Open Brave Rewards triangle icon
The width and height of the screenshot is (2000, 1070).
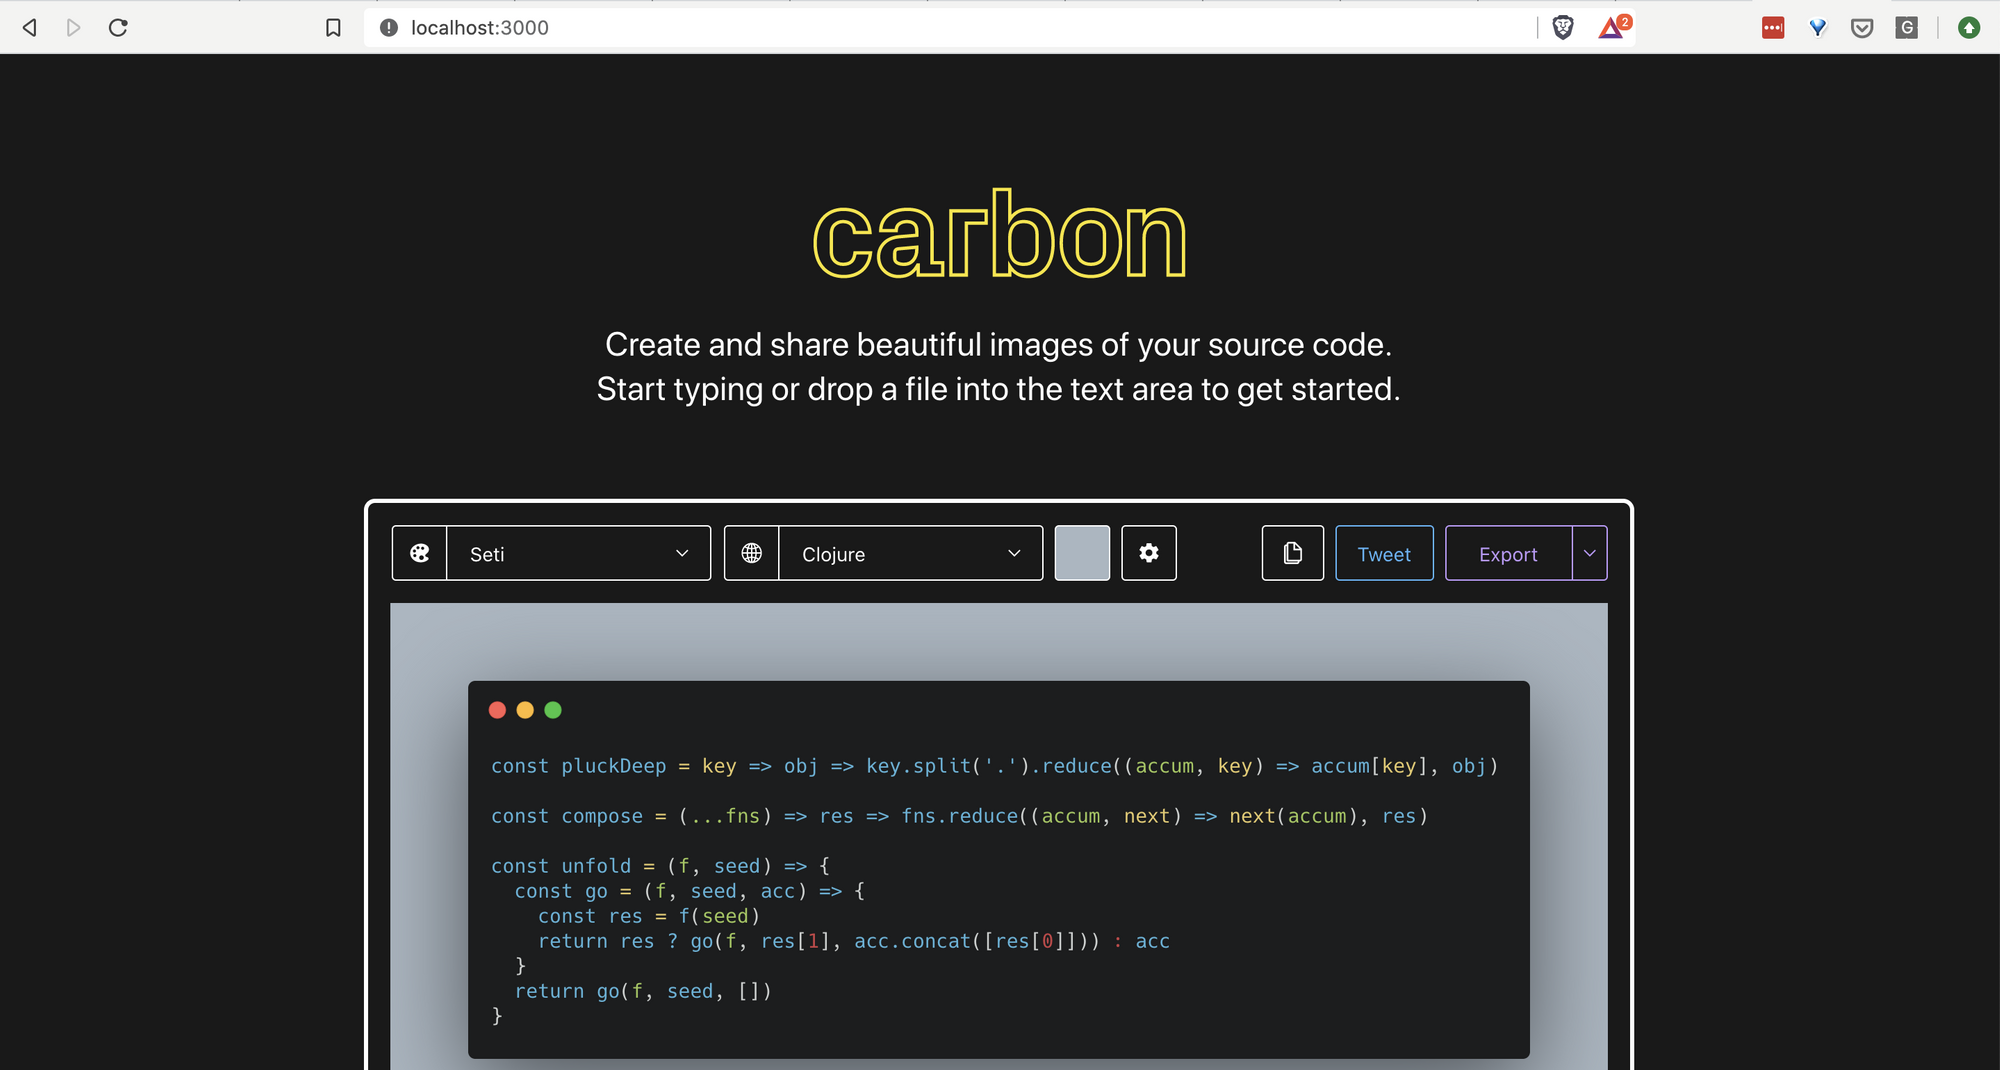(x=1612, y=27)
